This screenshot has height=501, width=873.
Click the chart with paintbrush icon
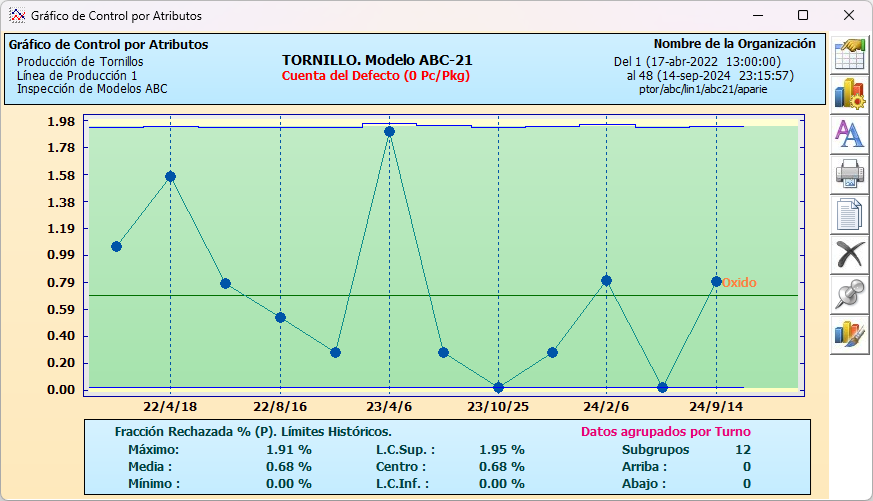pyautogui.click(x=849, y=334)
